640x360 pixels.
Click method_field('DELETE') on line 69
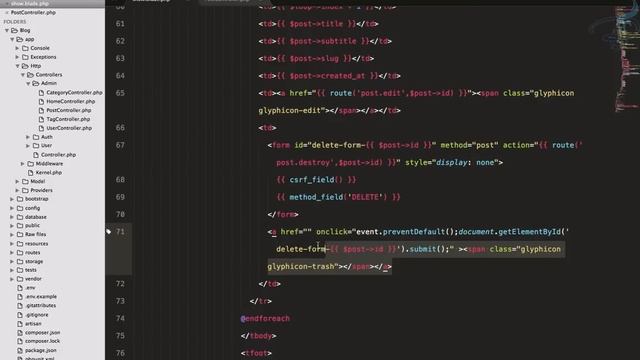338,197
